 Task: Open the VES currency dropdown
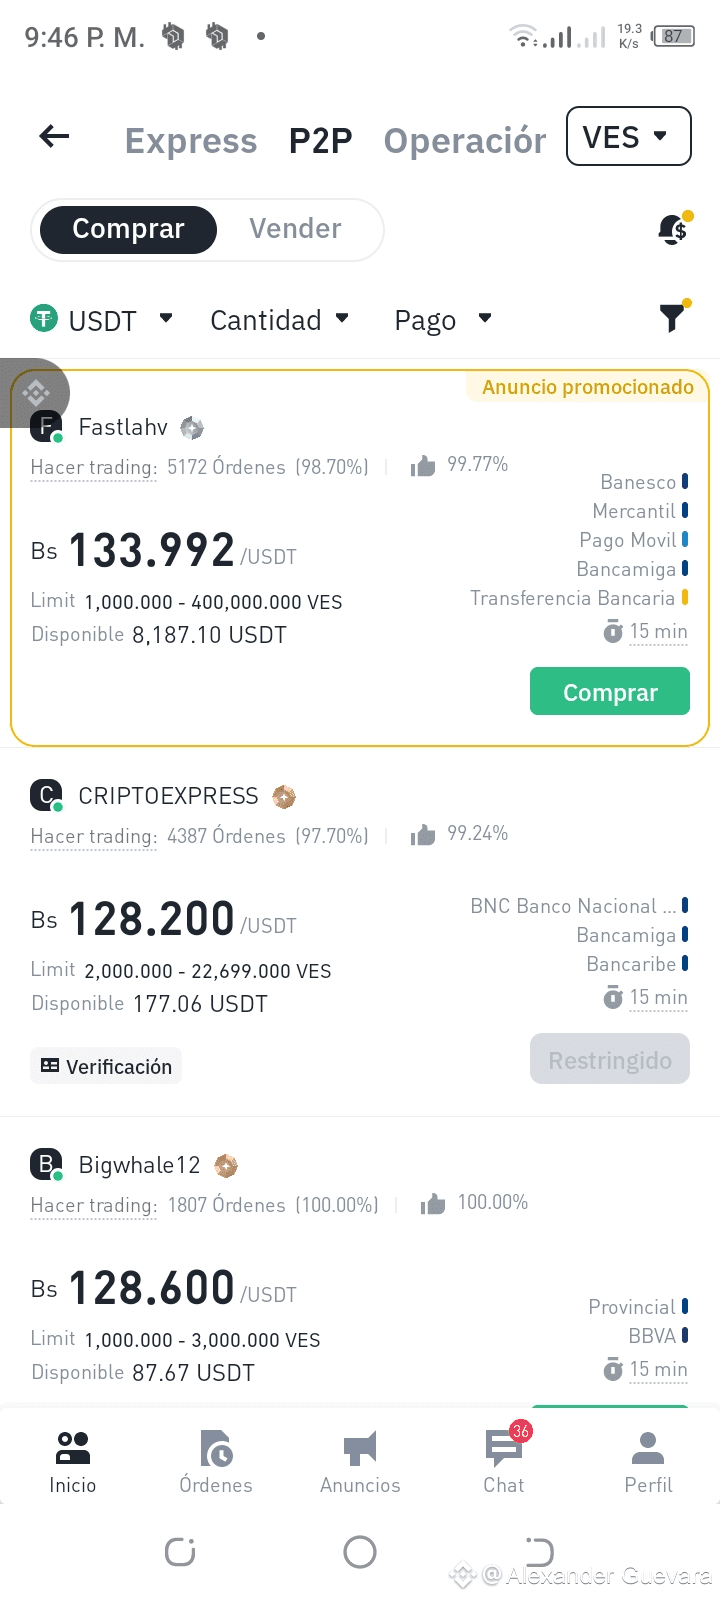pos(628,136)
